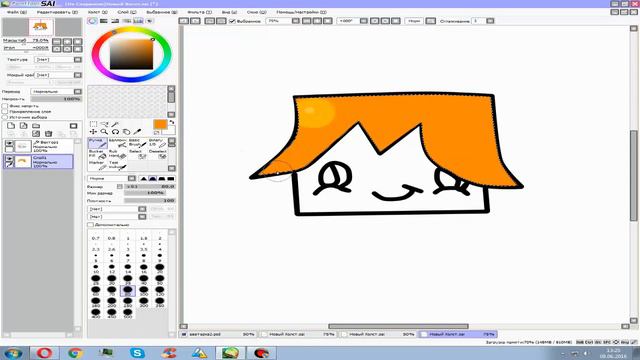This screenshot has width=640, height=360.
Task: Select brush size 500 preset
Action: click(128, 314)
